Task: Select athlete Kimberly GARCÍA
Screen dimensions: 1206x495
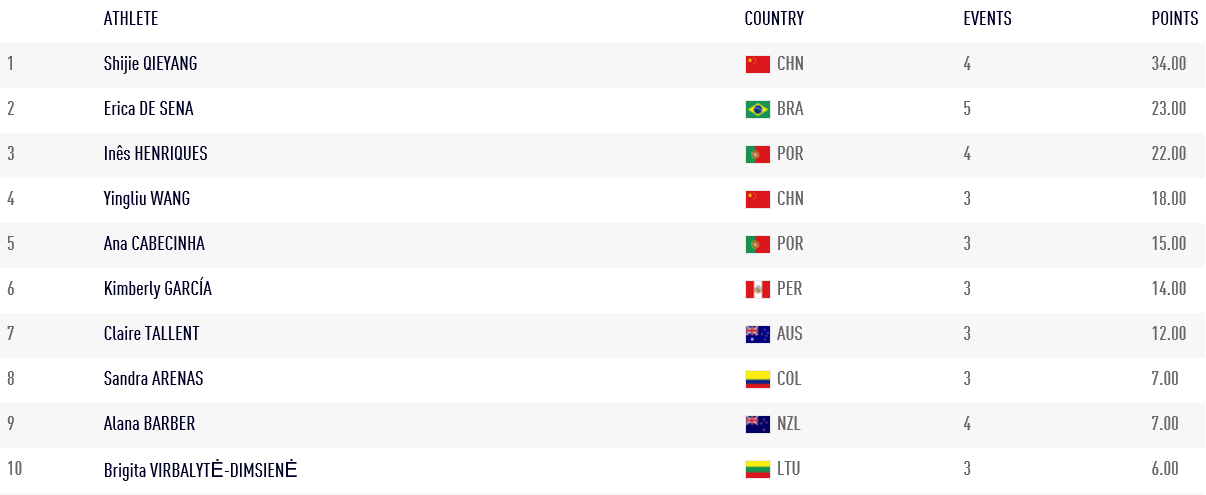Action: click(157, 289)
